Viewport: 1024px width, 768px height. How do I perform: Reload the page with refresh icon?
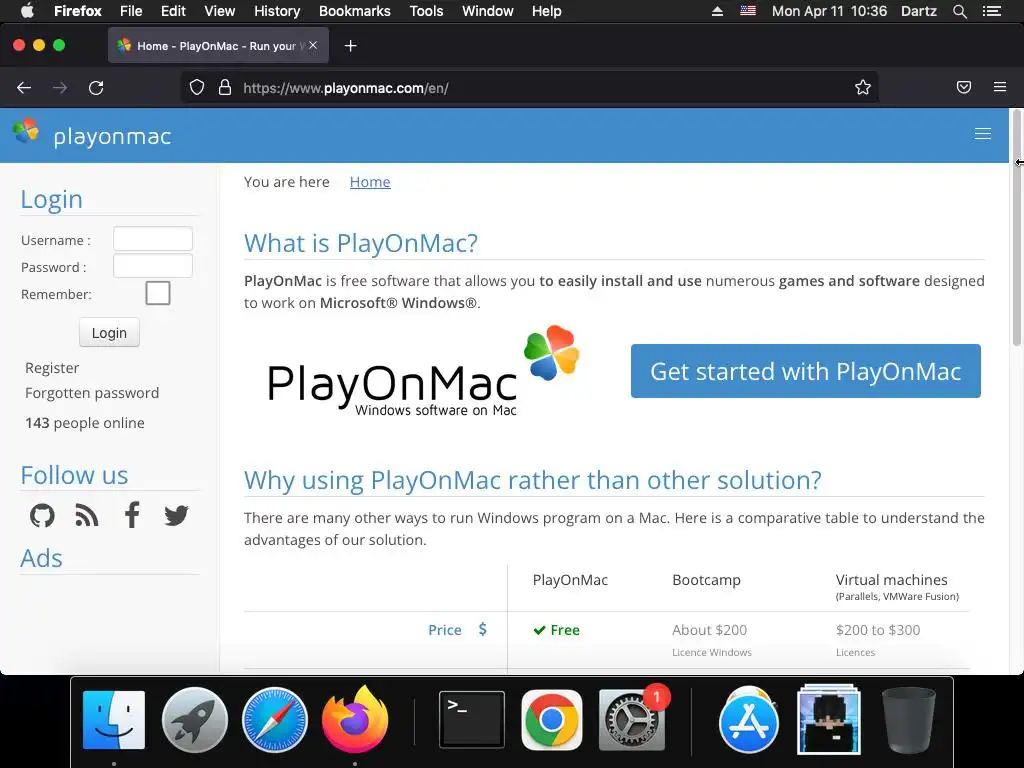pos(96,88)
